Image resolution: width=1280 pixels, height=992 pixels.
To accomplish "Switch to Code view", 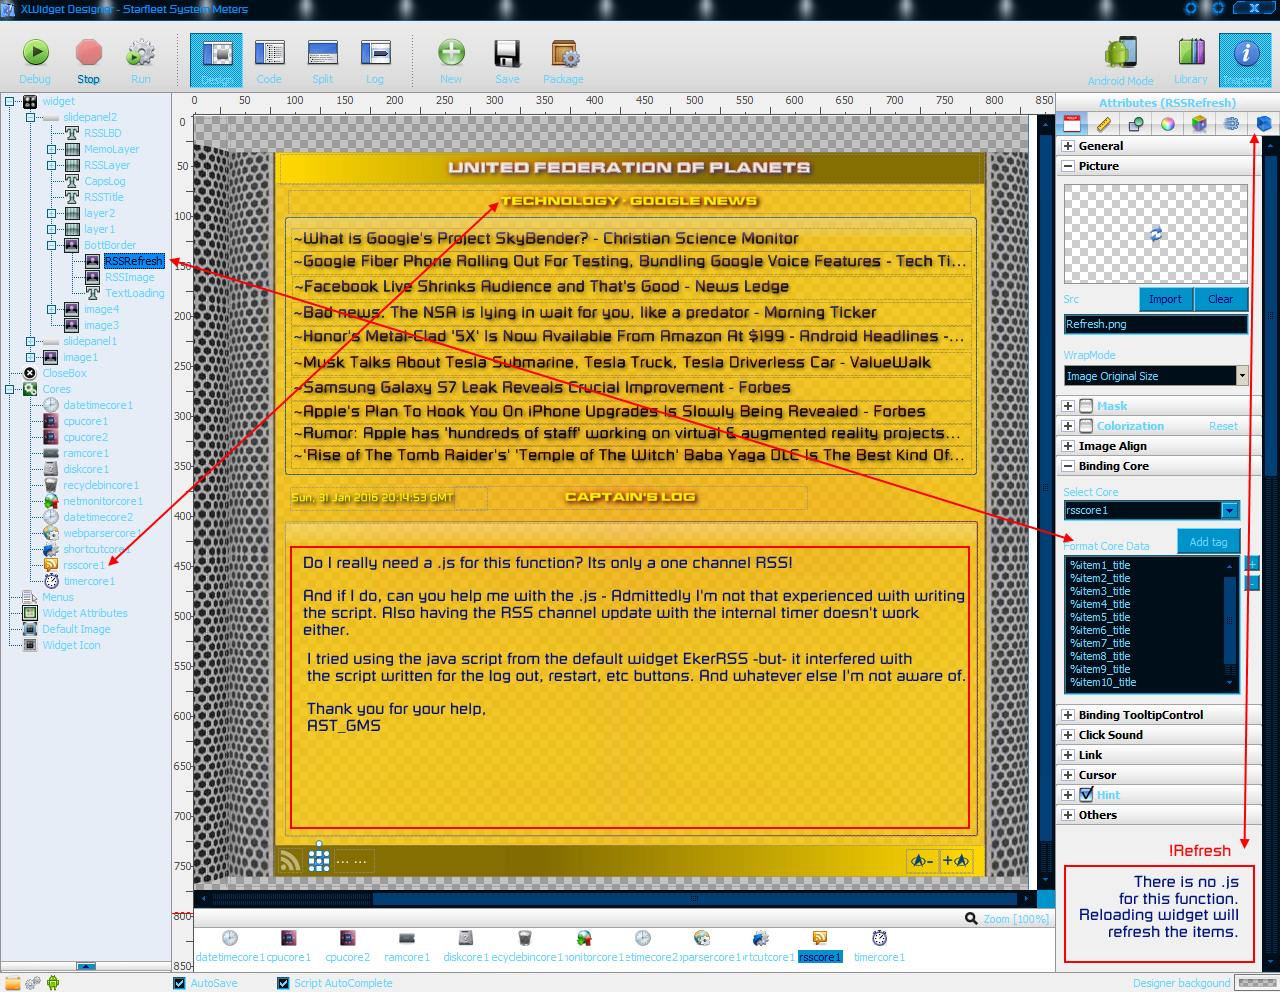I will 269,60.
